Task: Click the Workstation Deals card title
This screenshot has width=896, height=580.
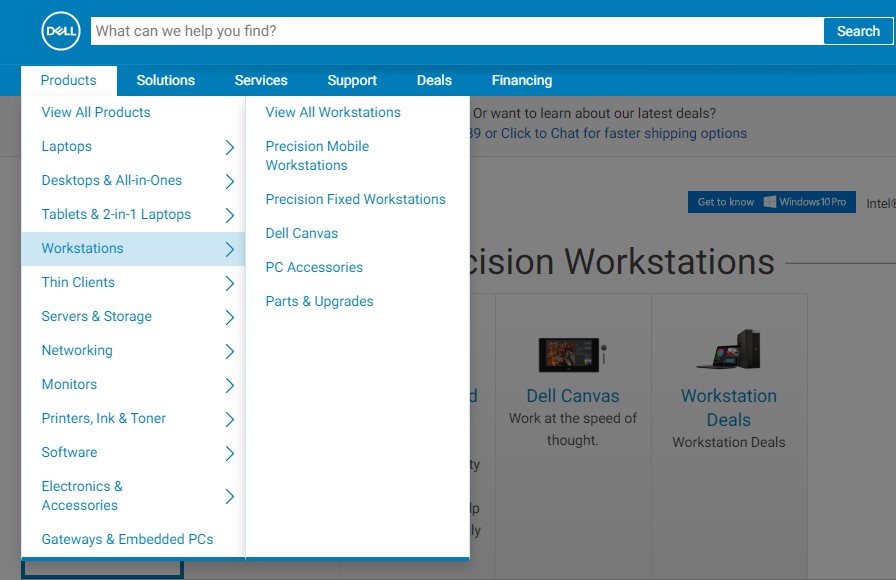Action: (729, 408)
